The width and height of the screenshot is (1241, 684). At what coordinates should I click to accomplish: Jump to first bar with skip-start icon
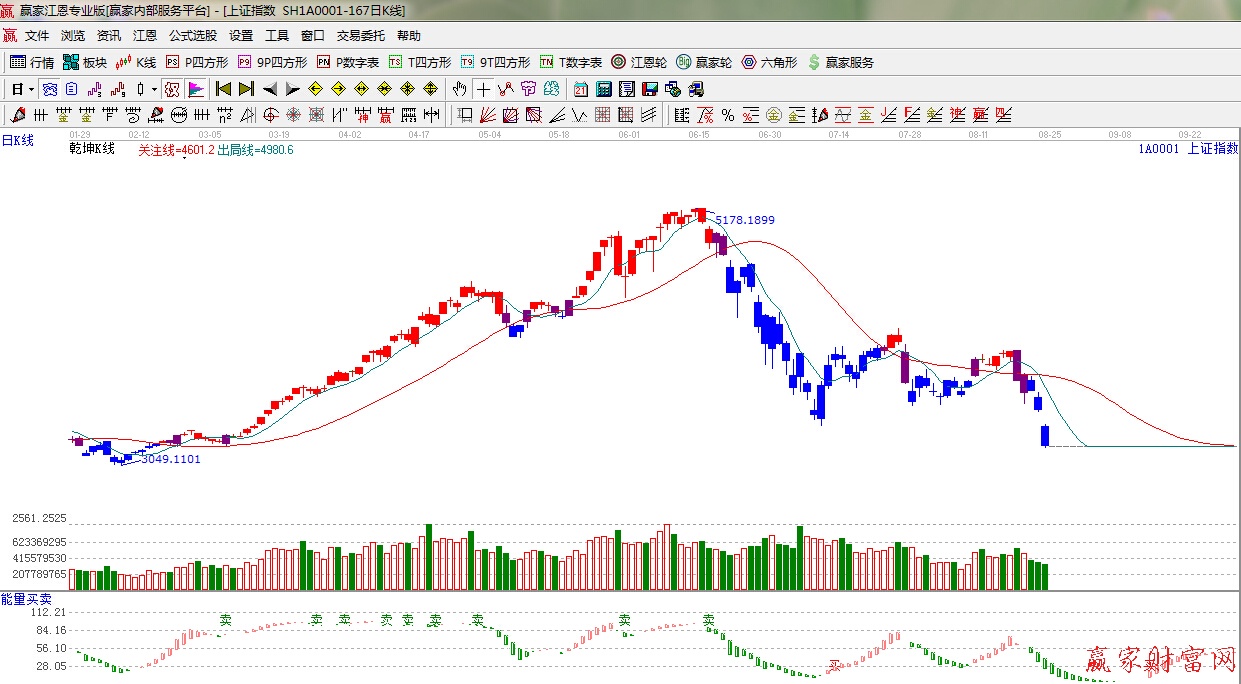point(223,89)
